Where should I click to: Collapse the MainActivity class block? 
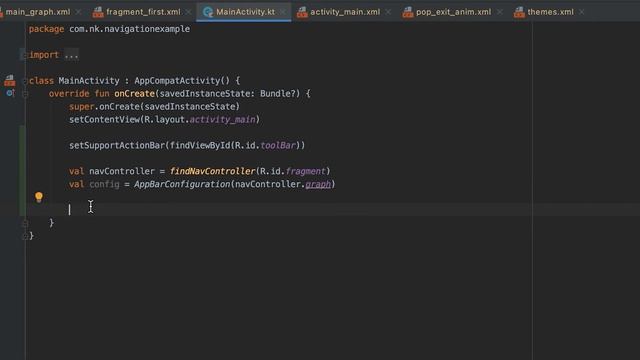pos(24,81)
